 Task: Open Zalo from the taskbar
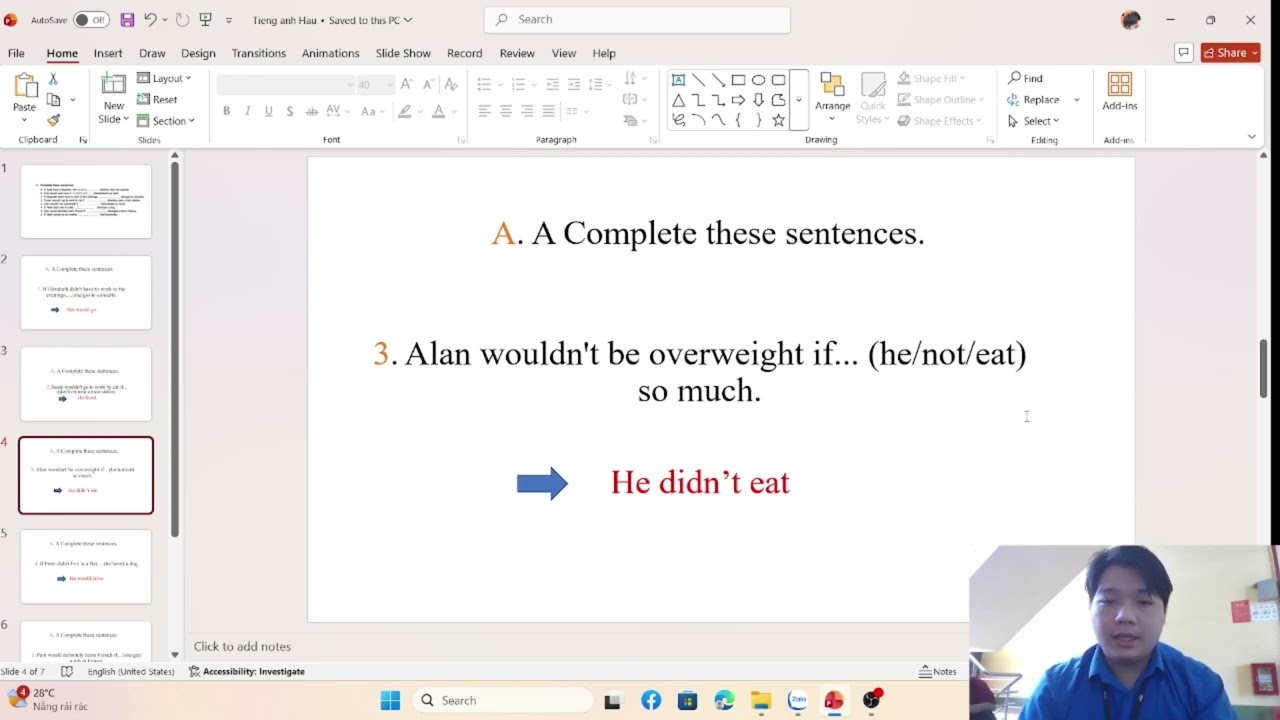point(797,701)
